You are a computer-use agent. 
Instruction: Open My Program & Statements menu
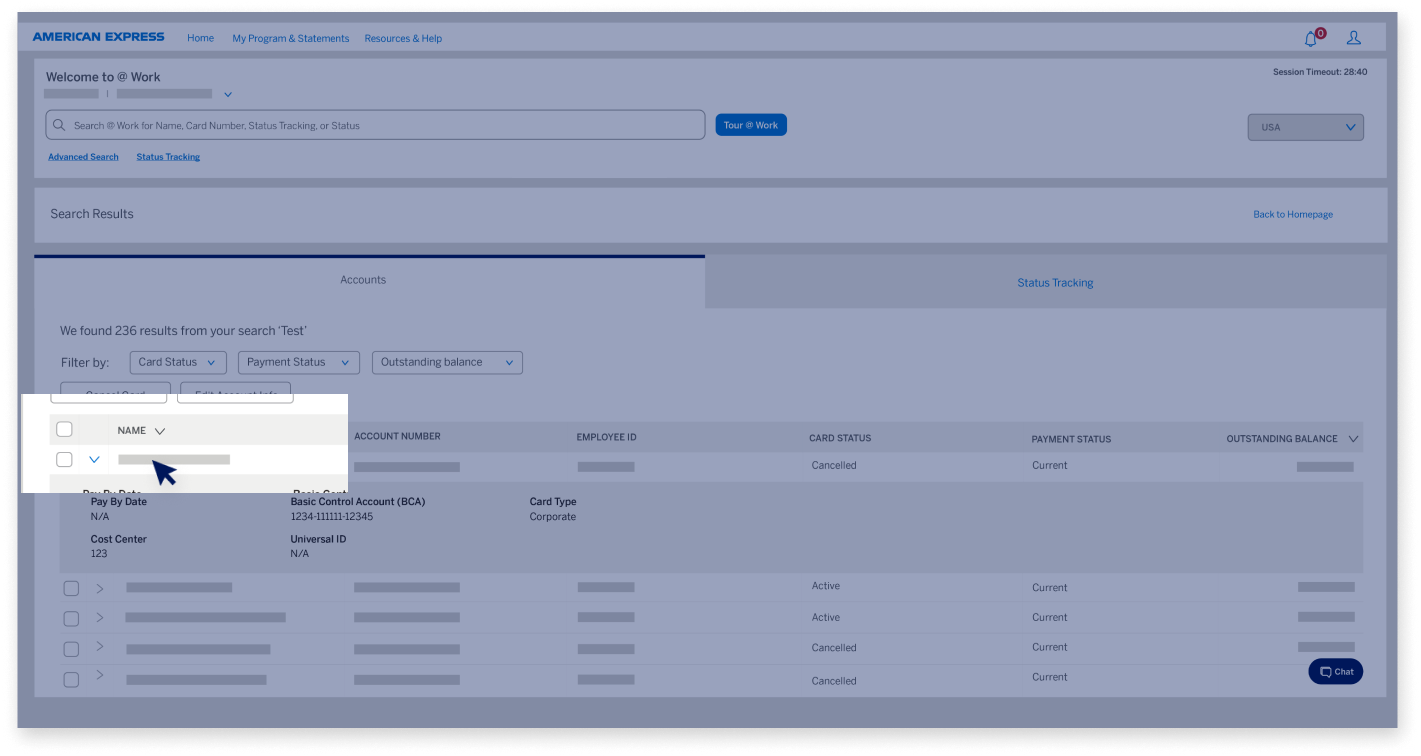(290, 38)
